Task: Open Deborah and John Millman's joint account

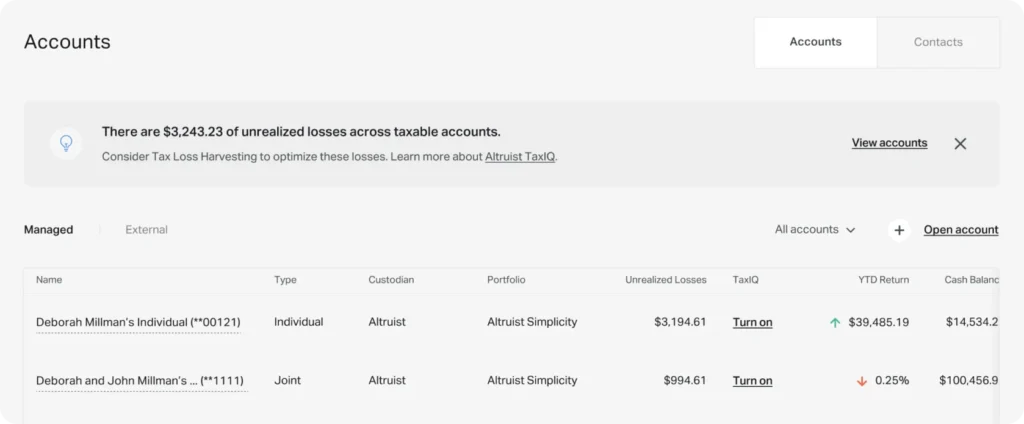Action: 140,381
